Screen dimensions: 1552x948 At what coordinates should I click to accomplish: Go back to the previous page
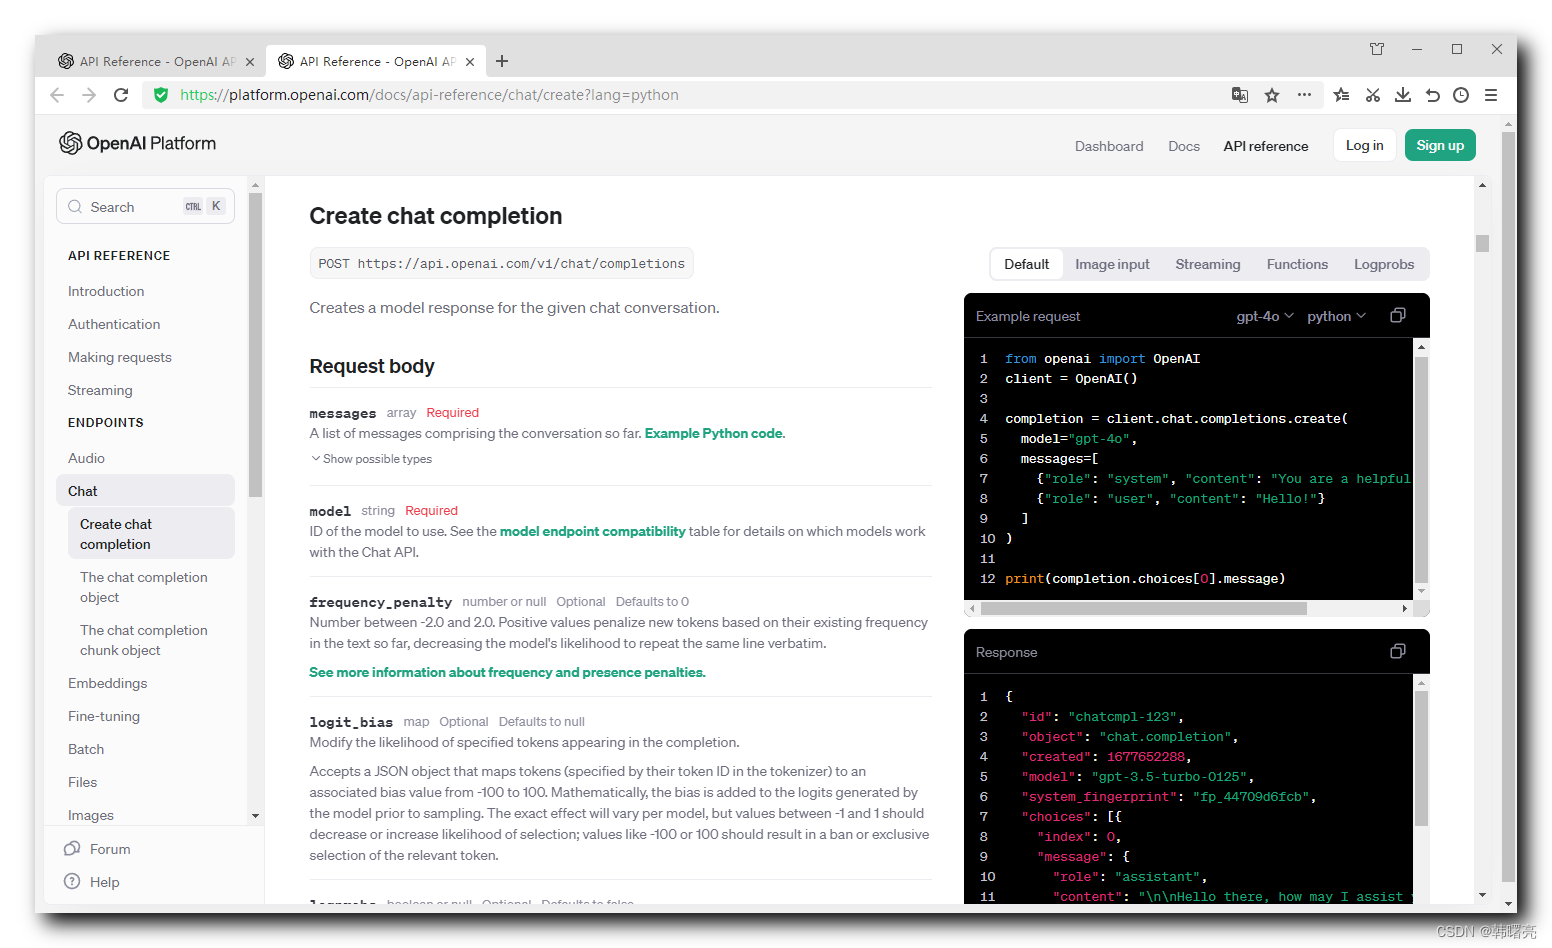point(57,95)
